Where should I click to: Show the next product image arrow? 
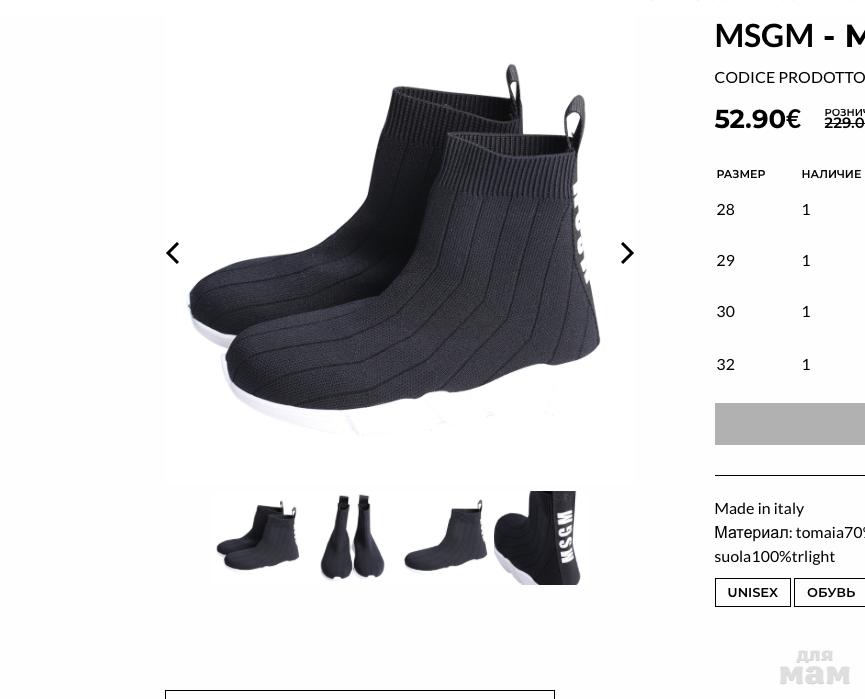coord(627,253)
